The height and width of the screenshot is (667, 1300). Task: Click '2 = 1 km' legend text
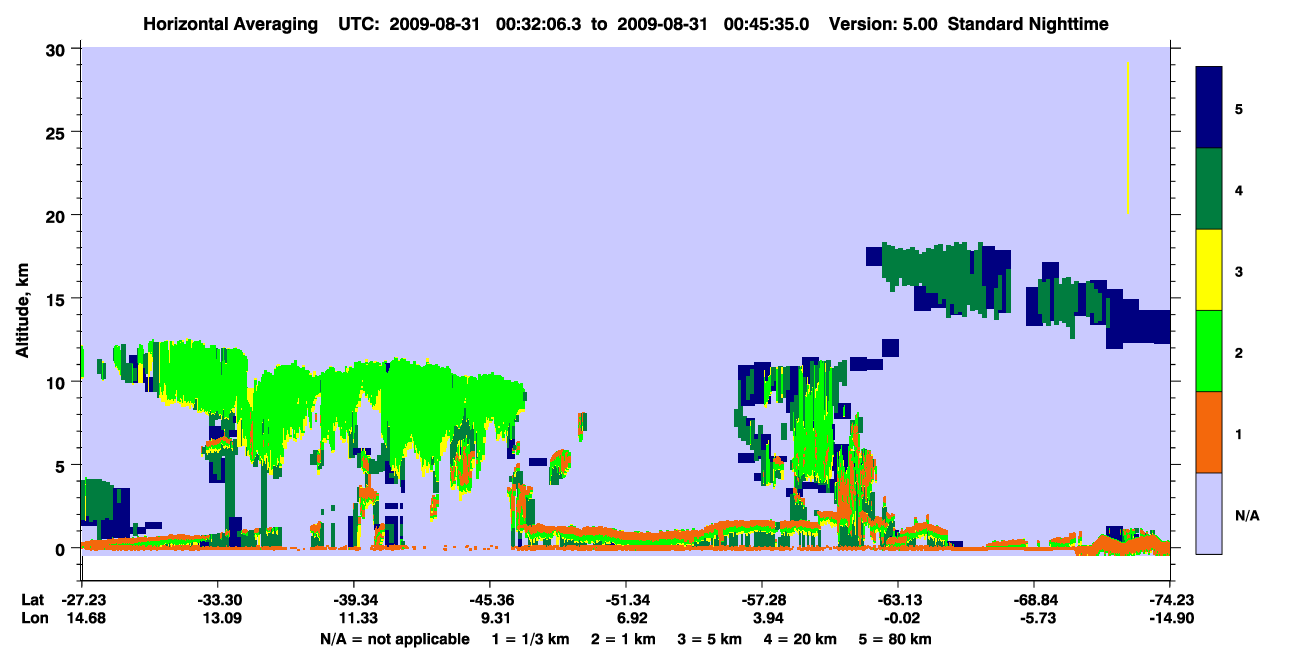(x=623, y=639)
